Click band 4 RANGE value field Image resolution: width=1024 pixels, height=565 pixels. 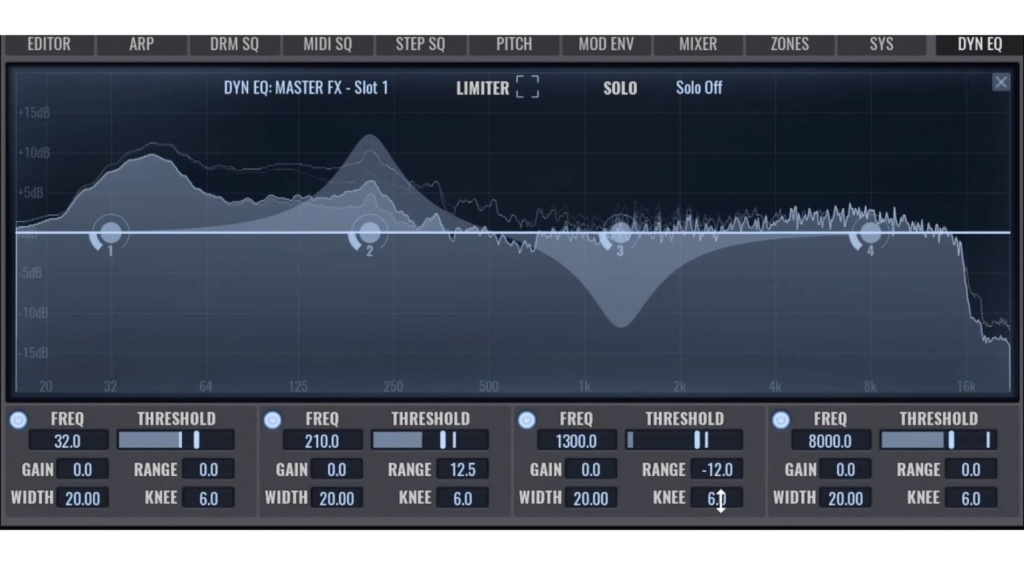[970, 470]
